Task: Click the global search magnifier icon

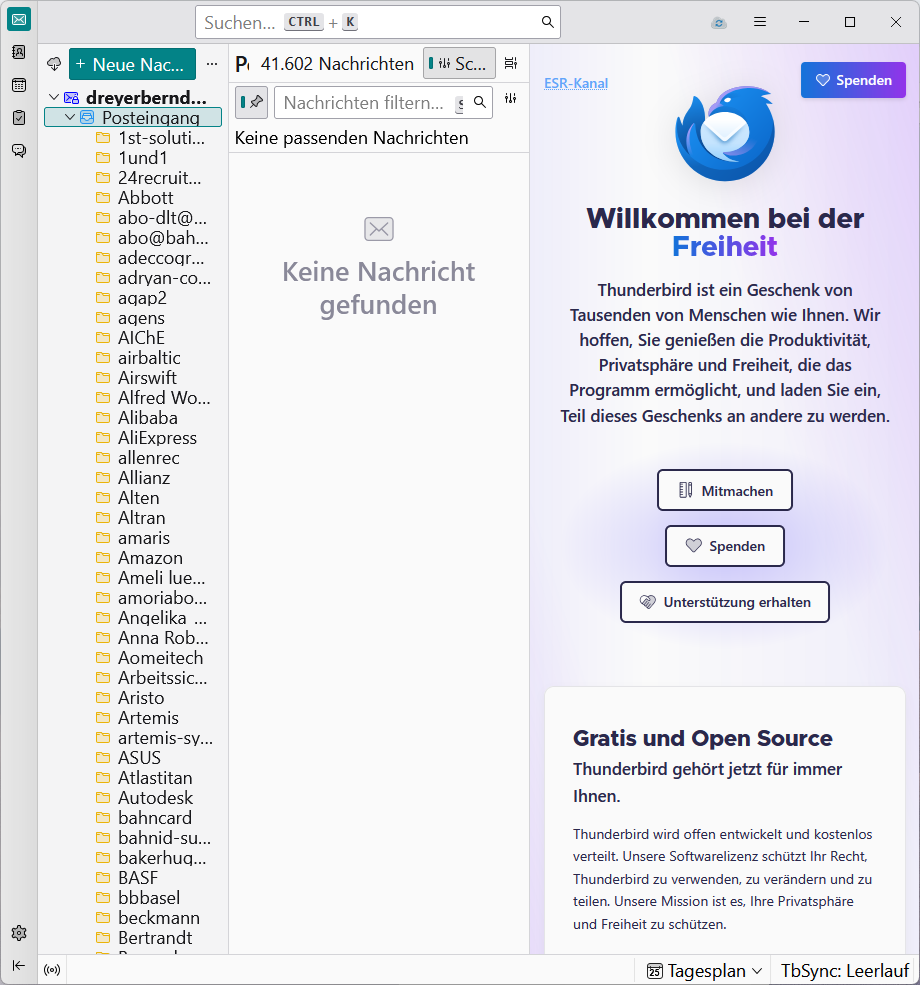Action: coord(548,22)
